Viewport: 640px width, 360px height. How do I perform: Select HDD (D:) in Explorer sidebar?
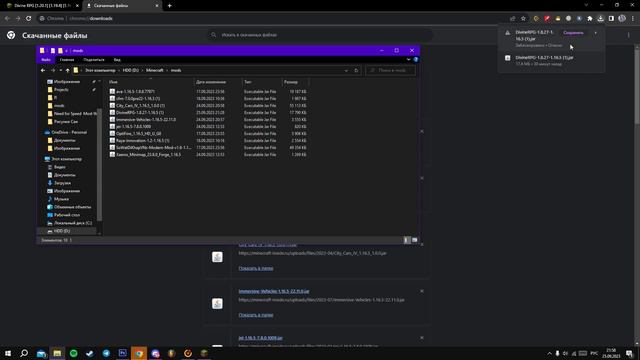(x=62, y=231)
